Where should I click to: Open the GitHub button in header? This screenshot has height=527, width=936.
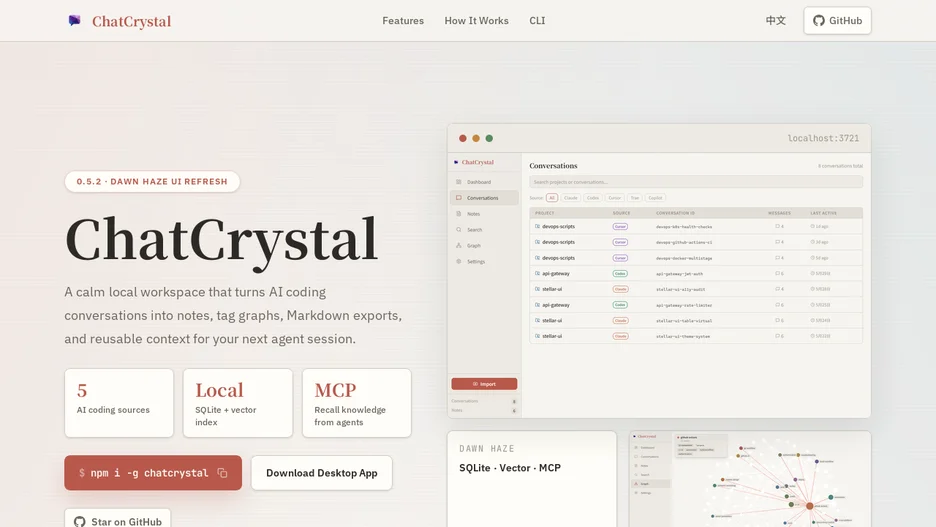(x=837, y=20)
